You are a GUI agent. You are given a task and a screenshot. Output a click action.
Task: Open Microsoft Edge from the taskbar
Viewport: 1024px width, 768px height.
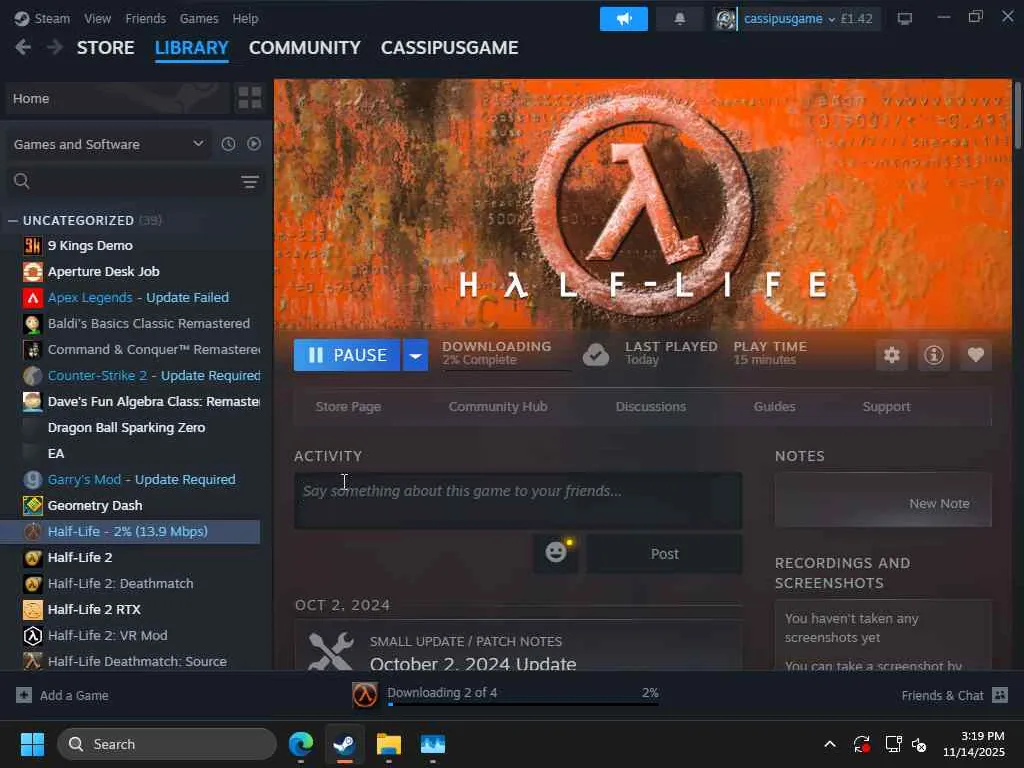[x=301, y=744]
